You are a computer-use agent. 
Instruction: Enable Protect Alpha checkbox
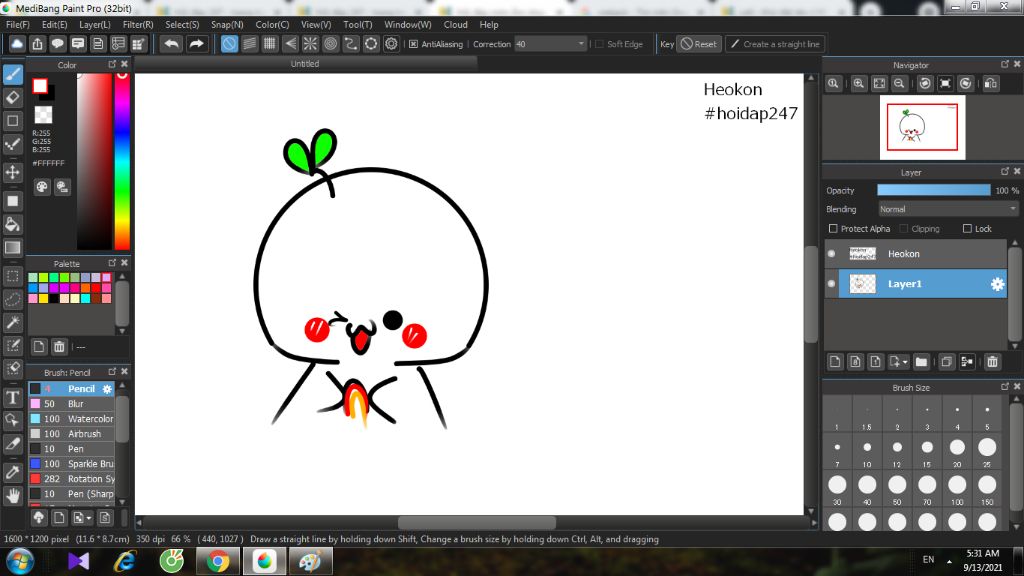coord(833,229)
